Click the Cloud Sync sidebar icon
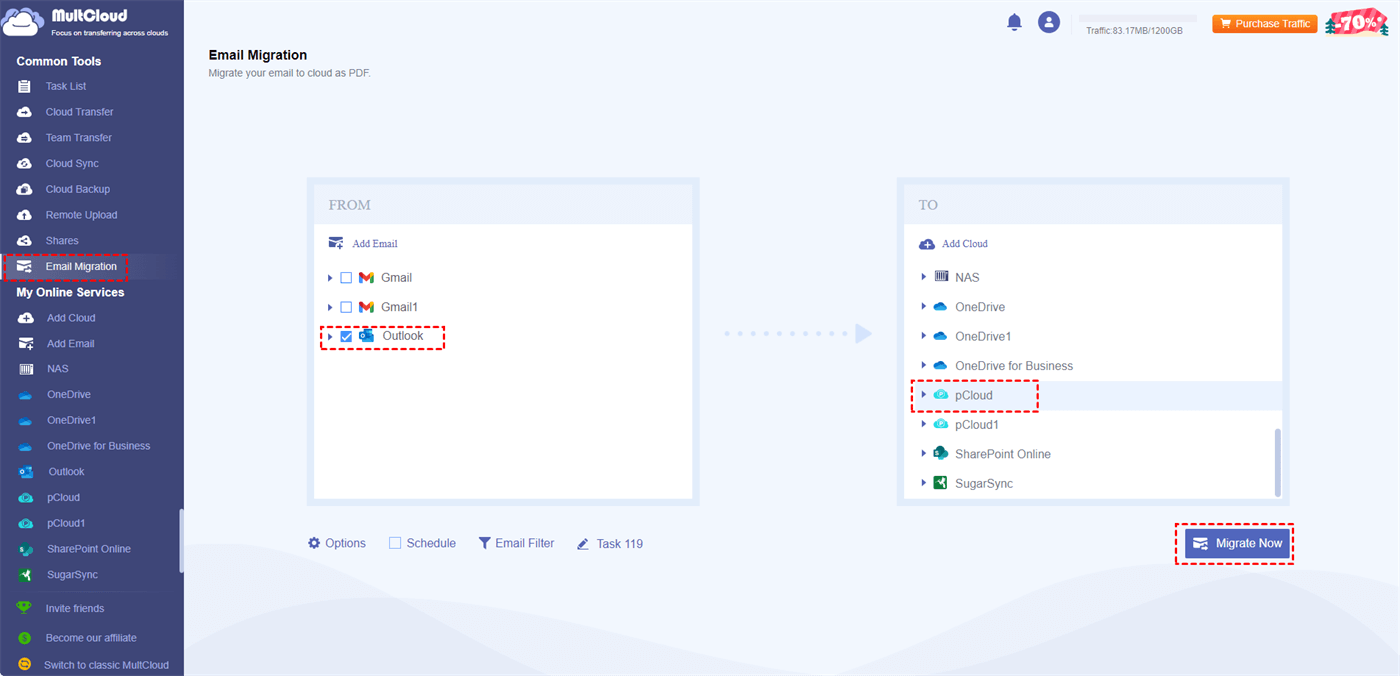 click(x=25, y=163)
